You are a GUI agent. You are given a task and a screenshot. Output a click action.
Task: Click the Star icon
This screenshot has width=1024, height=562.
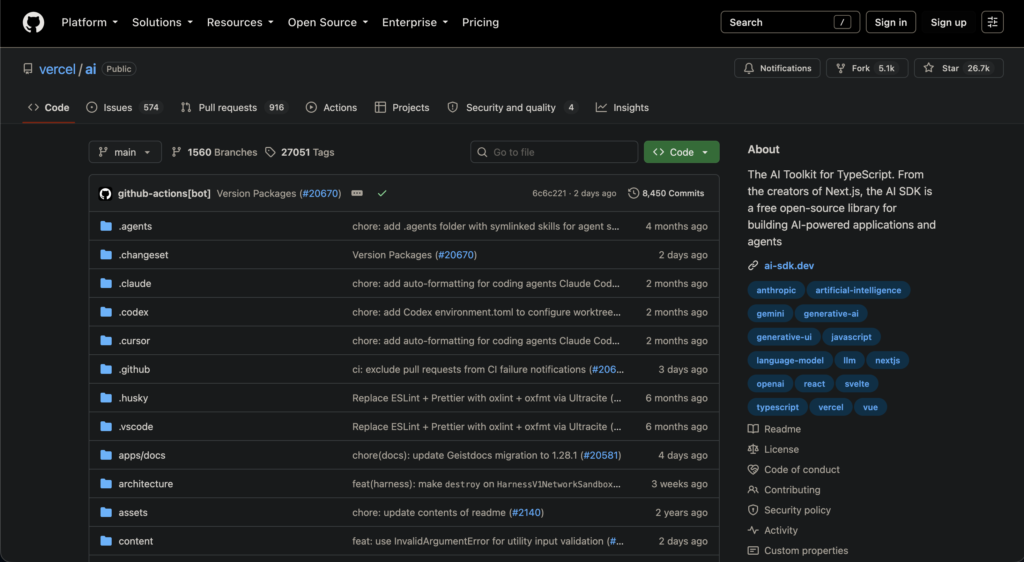[929, 68]
